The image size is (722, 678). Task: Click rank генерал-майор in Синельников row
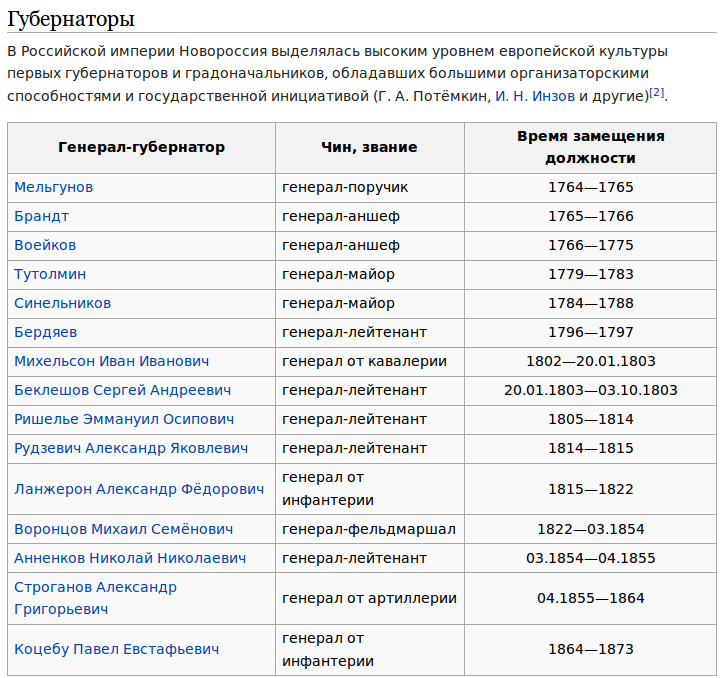click(338, 304)
